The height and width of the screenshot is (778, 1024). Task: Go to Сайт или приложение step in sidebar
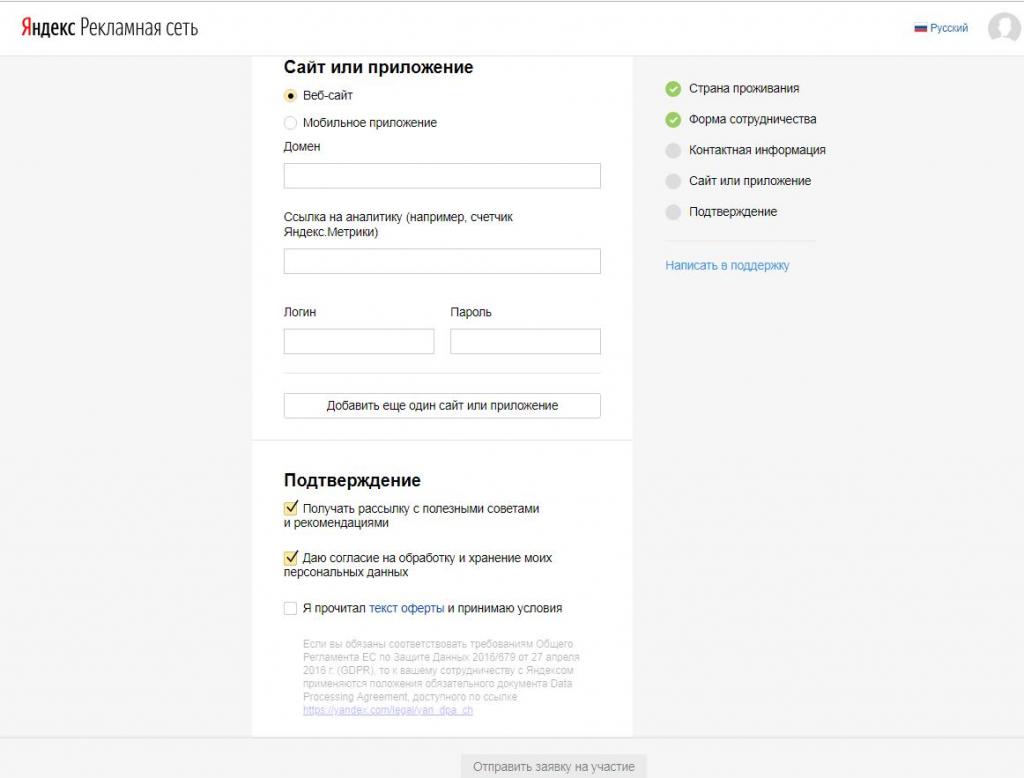coord(749,181)
